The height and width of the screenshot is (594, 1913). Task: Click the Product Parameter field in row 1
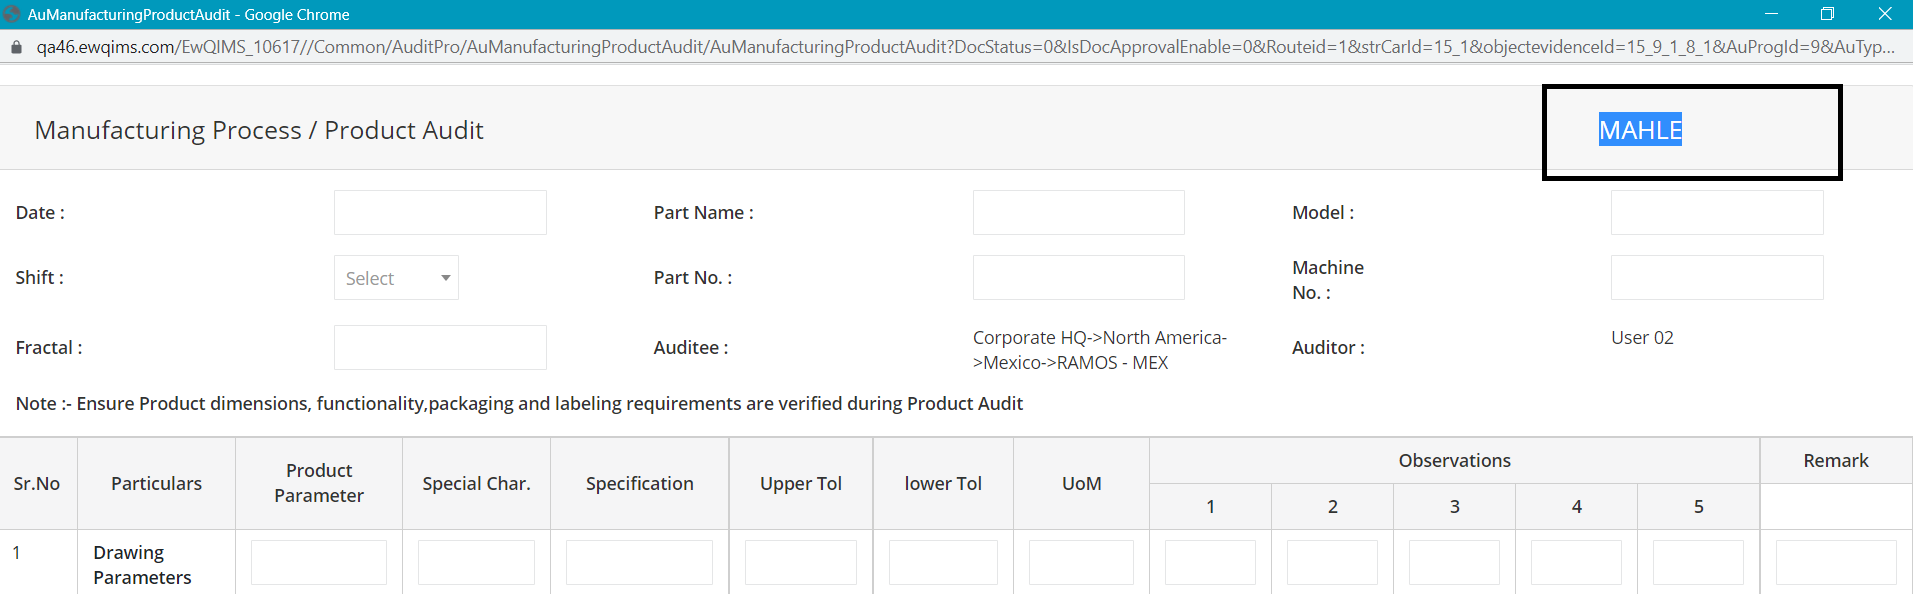coord(319,563)
